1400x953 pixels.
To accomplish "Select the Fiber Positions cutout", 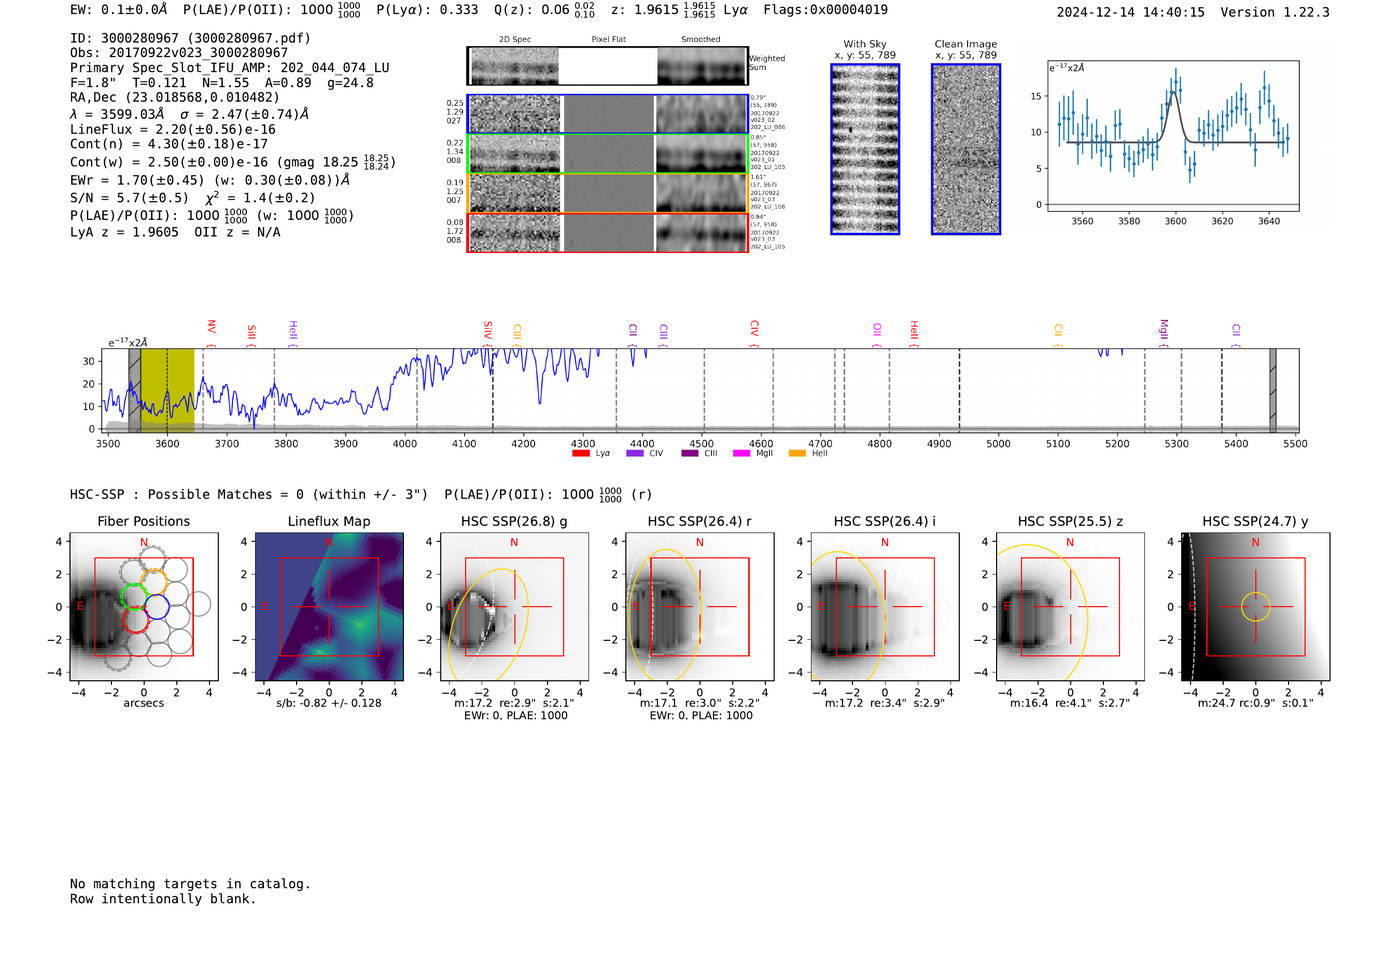I will point(143,606).
